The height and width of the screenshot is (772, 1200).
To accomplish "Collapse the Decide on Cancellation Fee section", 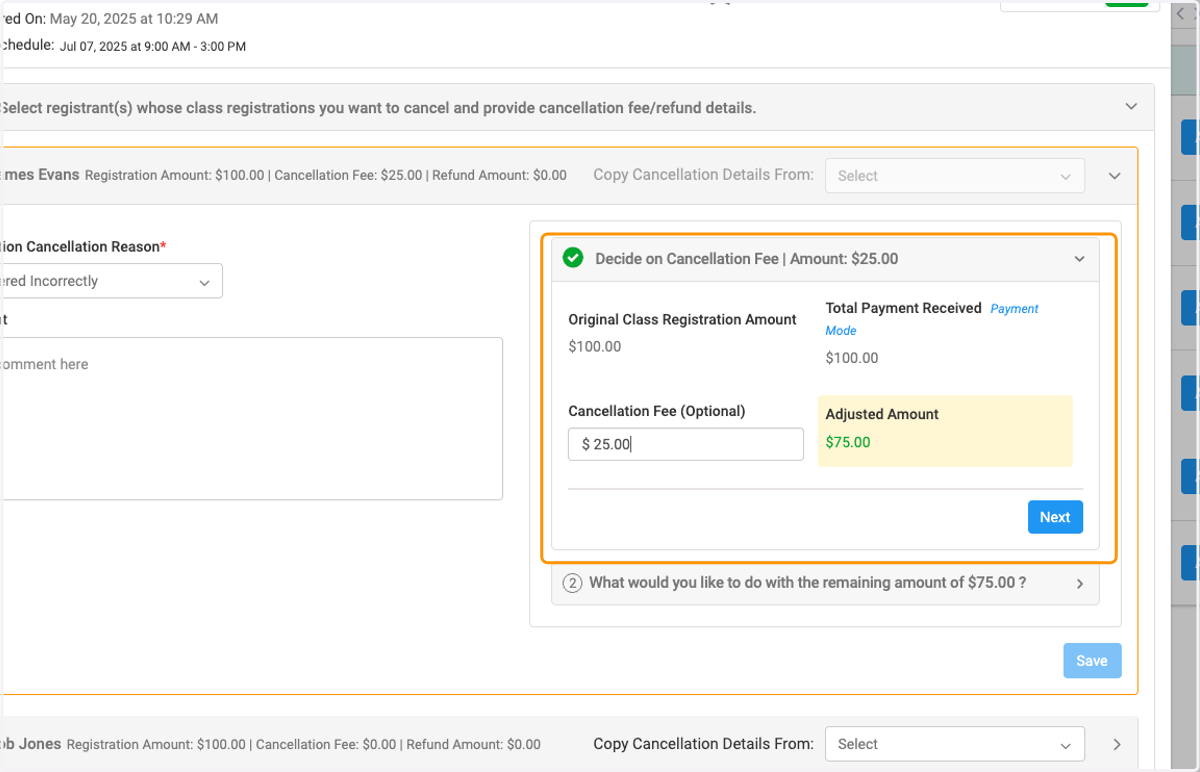I will pyautogui.click(x=1079, y=259).
